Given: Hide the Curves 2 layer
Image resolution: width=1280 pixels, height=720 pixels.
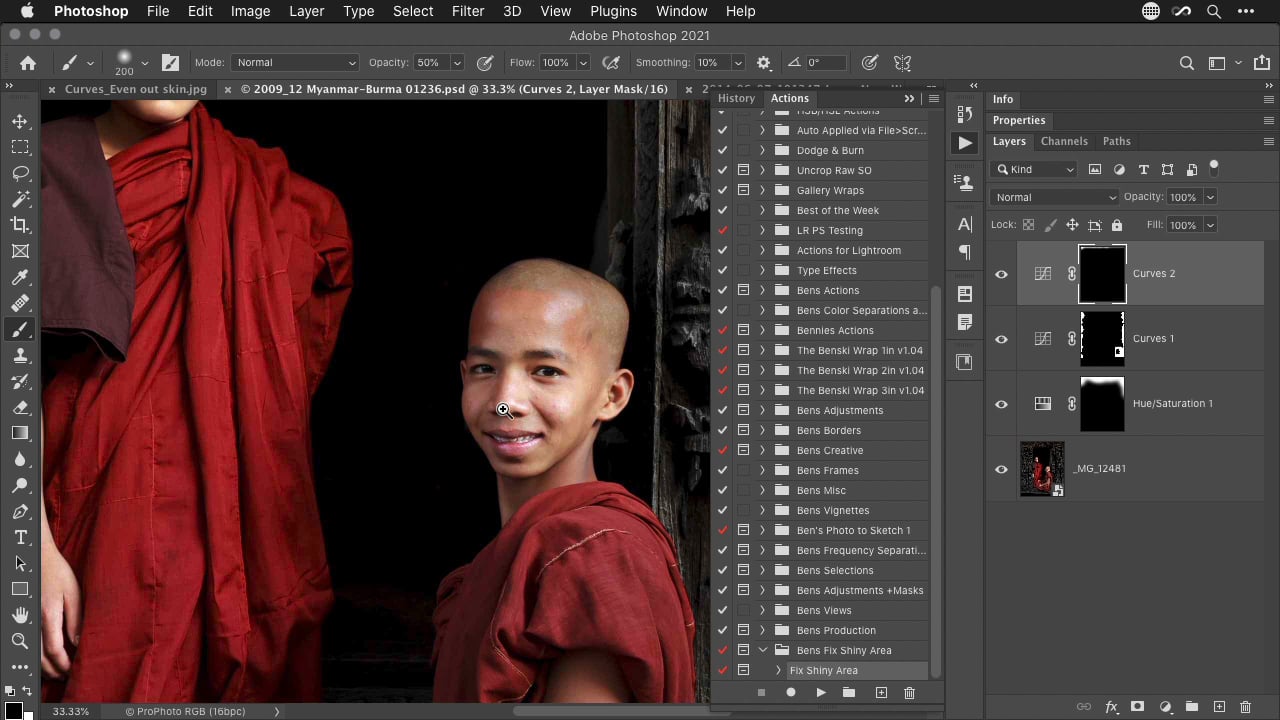Looking at the screenshot, I should click(x=1001, y=274).
